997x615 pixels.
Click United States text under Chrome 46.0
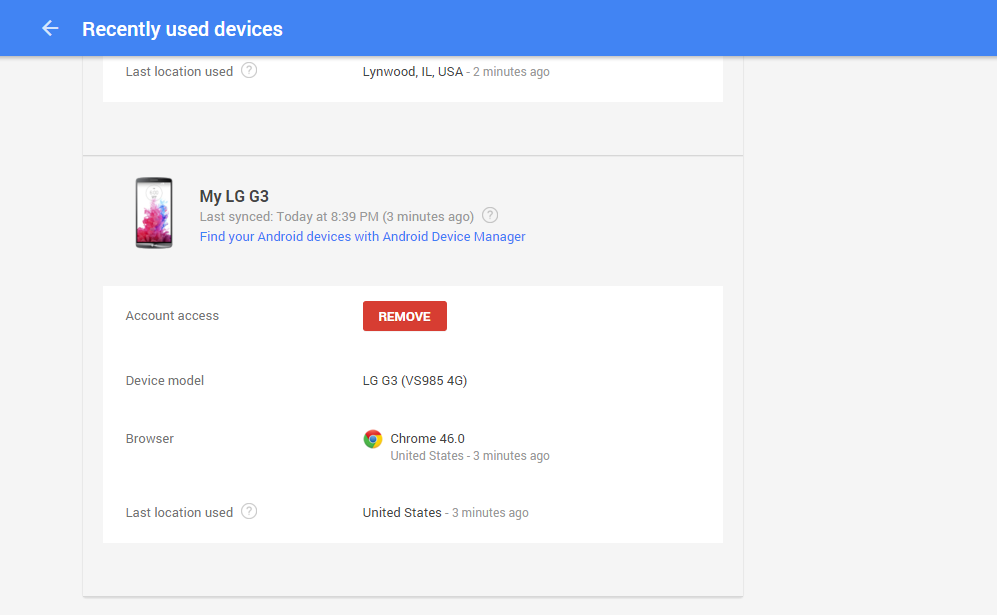427,456
